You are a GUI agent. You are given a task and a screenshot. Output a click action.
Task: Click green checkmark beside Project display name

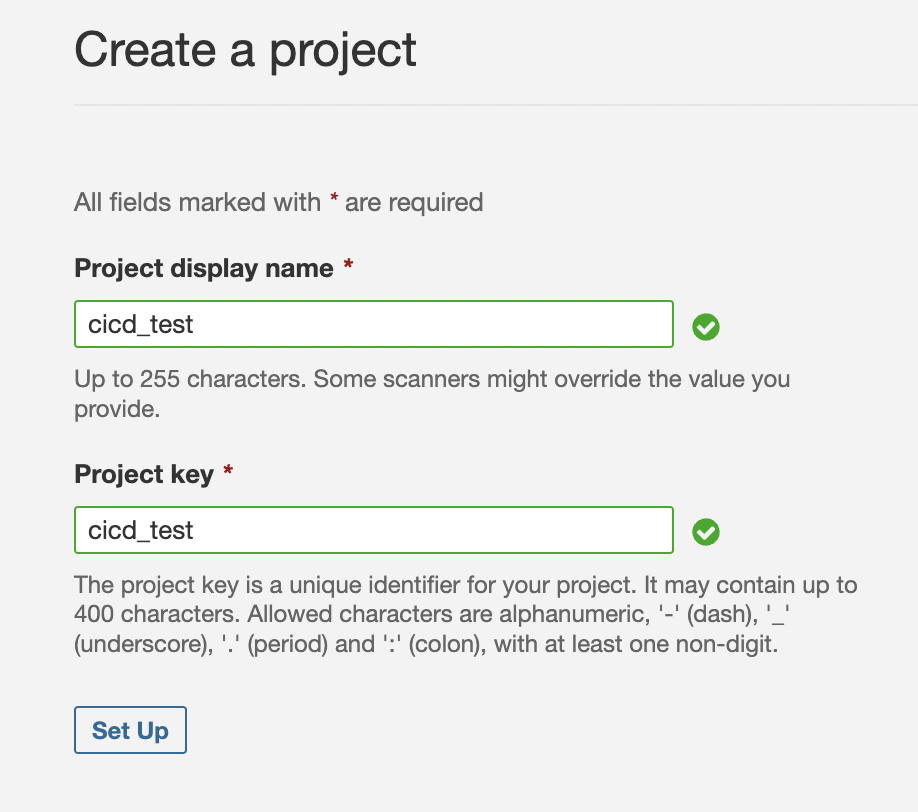pos(706,326)
